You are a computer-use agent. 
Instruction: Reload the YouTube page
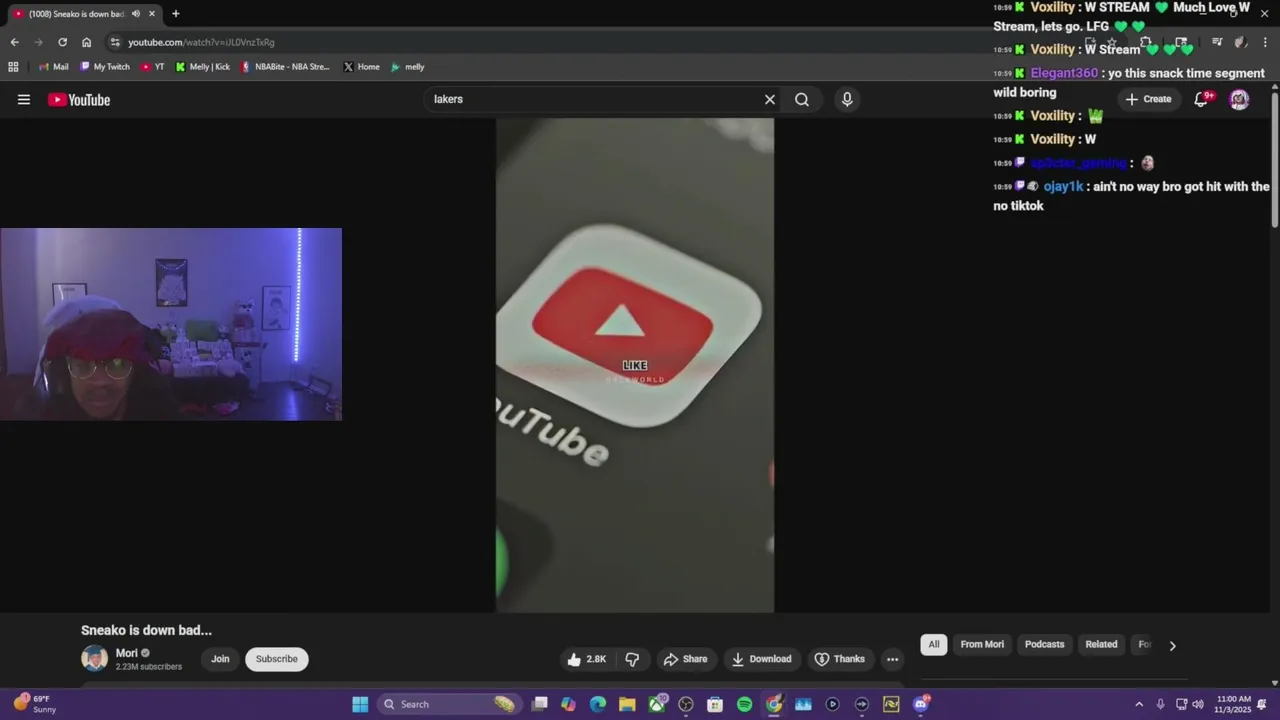[62, 42]
